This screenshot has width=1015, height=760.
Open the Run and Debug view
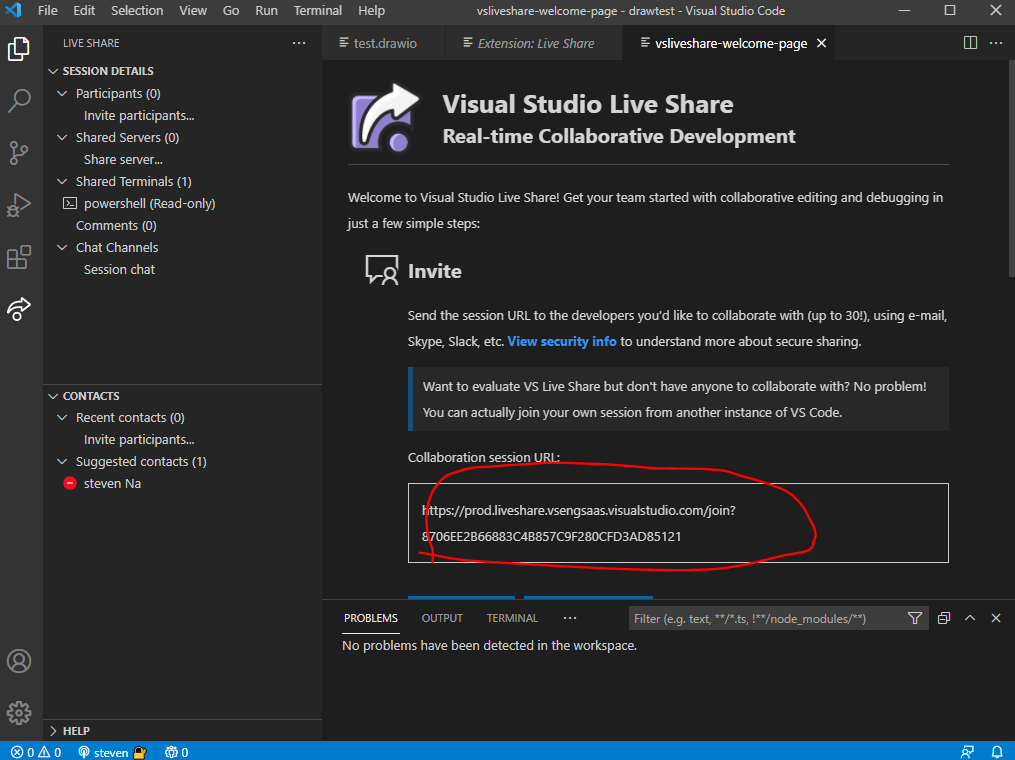19,205
